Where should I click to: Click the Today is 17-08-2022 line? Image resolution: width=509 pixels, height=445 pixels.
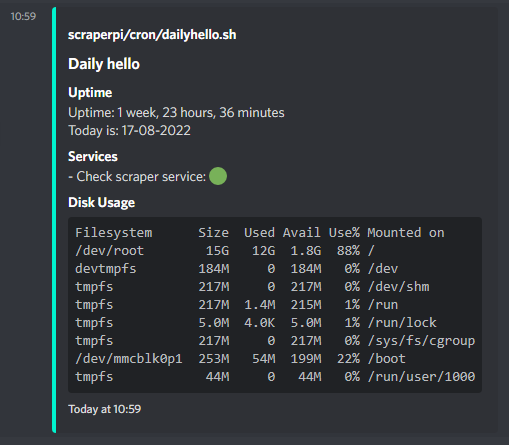(129, 130)
